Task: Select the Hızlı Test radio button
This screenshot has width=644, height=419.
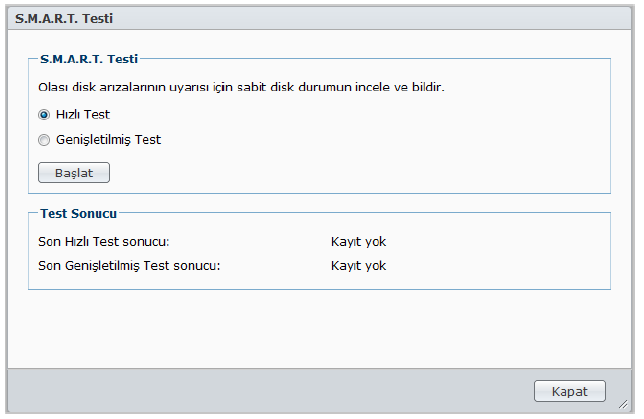Action: 44,115
